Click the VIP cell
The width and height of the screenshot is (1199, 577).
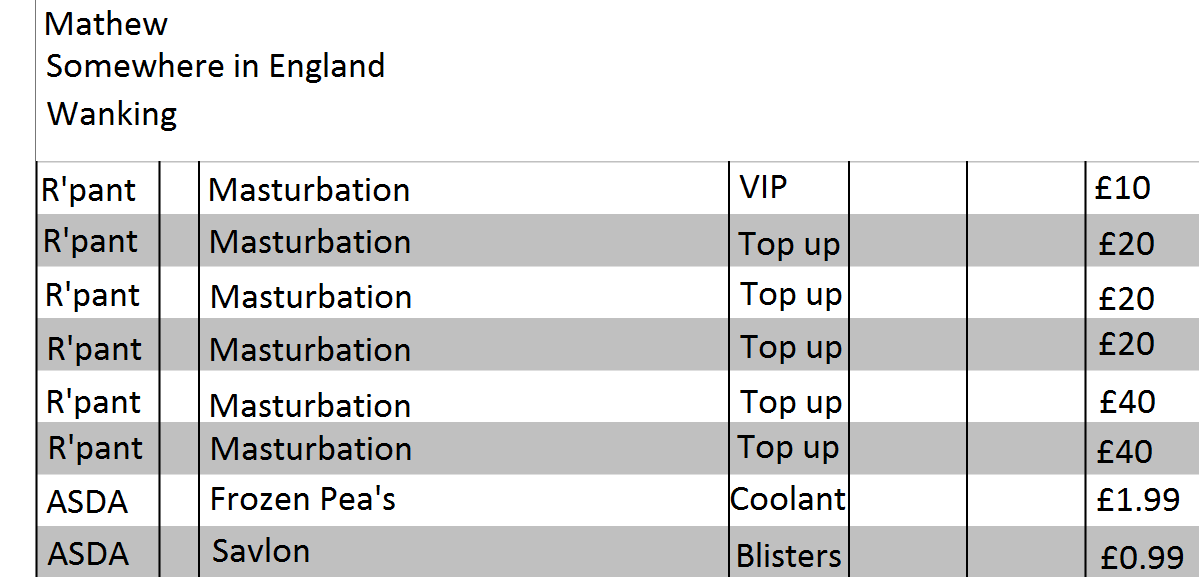[x=789, y=188]
